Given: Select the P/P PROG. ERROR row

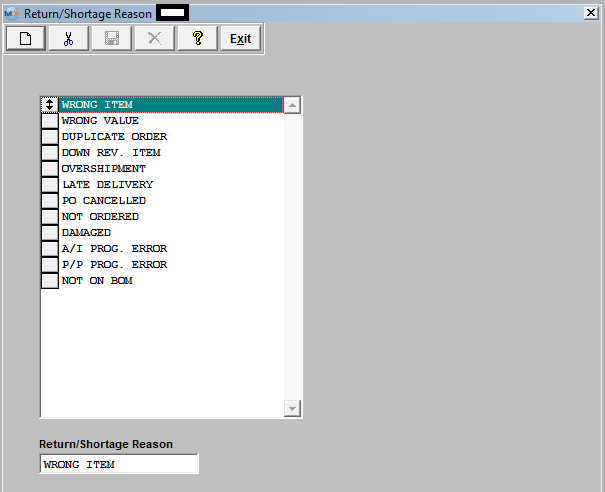Looking at the screenshot, I should (x=171, y=265).
